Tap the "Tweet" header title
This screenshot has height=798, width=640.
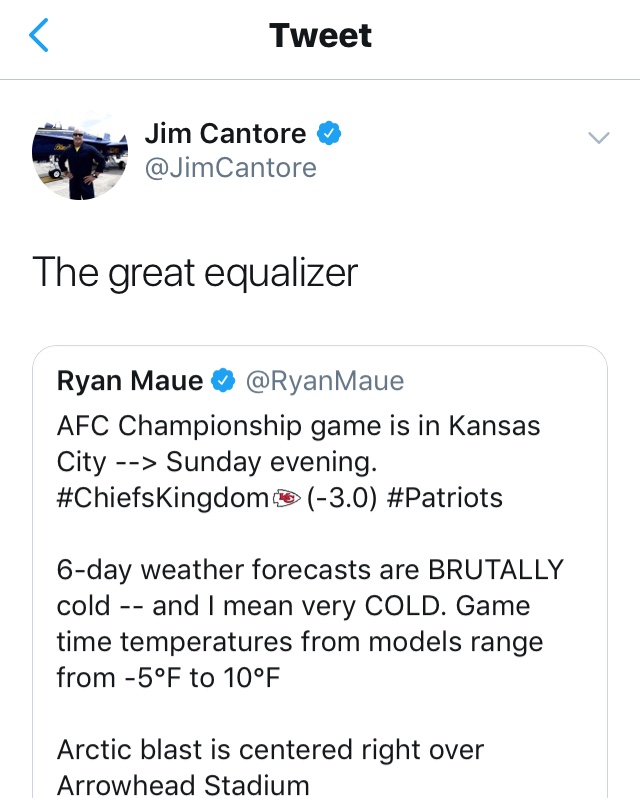click(320, 37)
